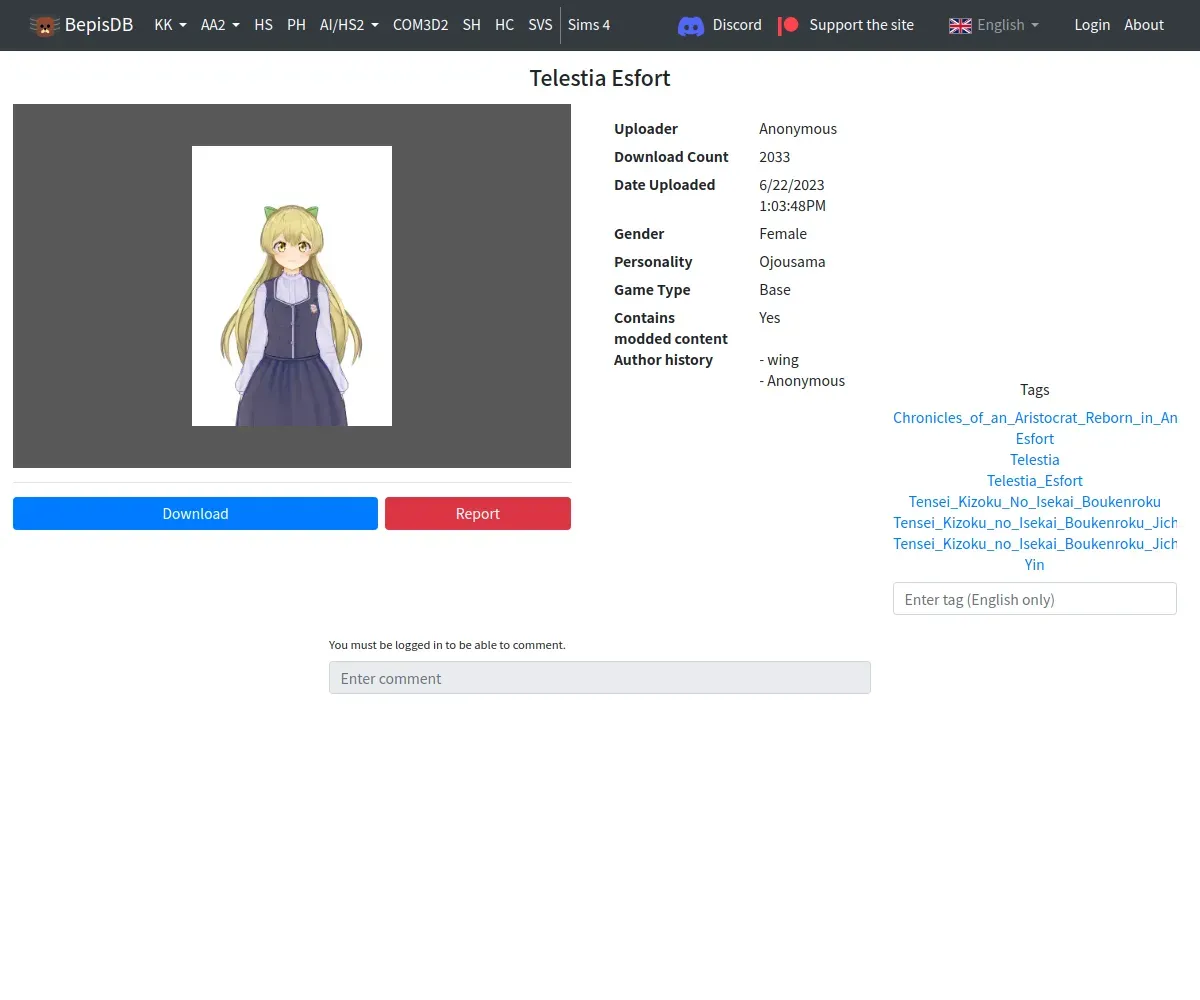
Task: Open the Sims 4 section
Action: click(589, 25)
